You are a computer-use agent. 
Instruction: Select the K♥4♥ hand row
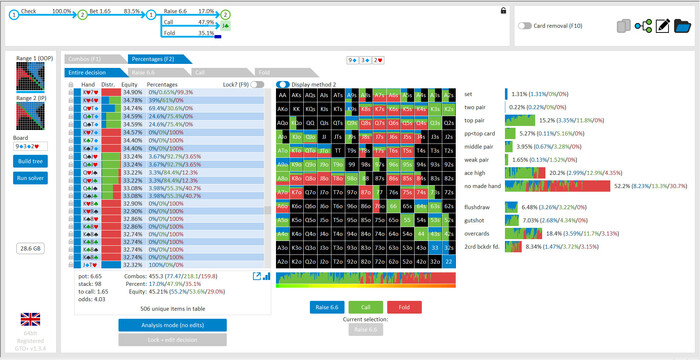[170, 100]
